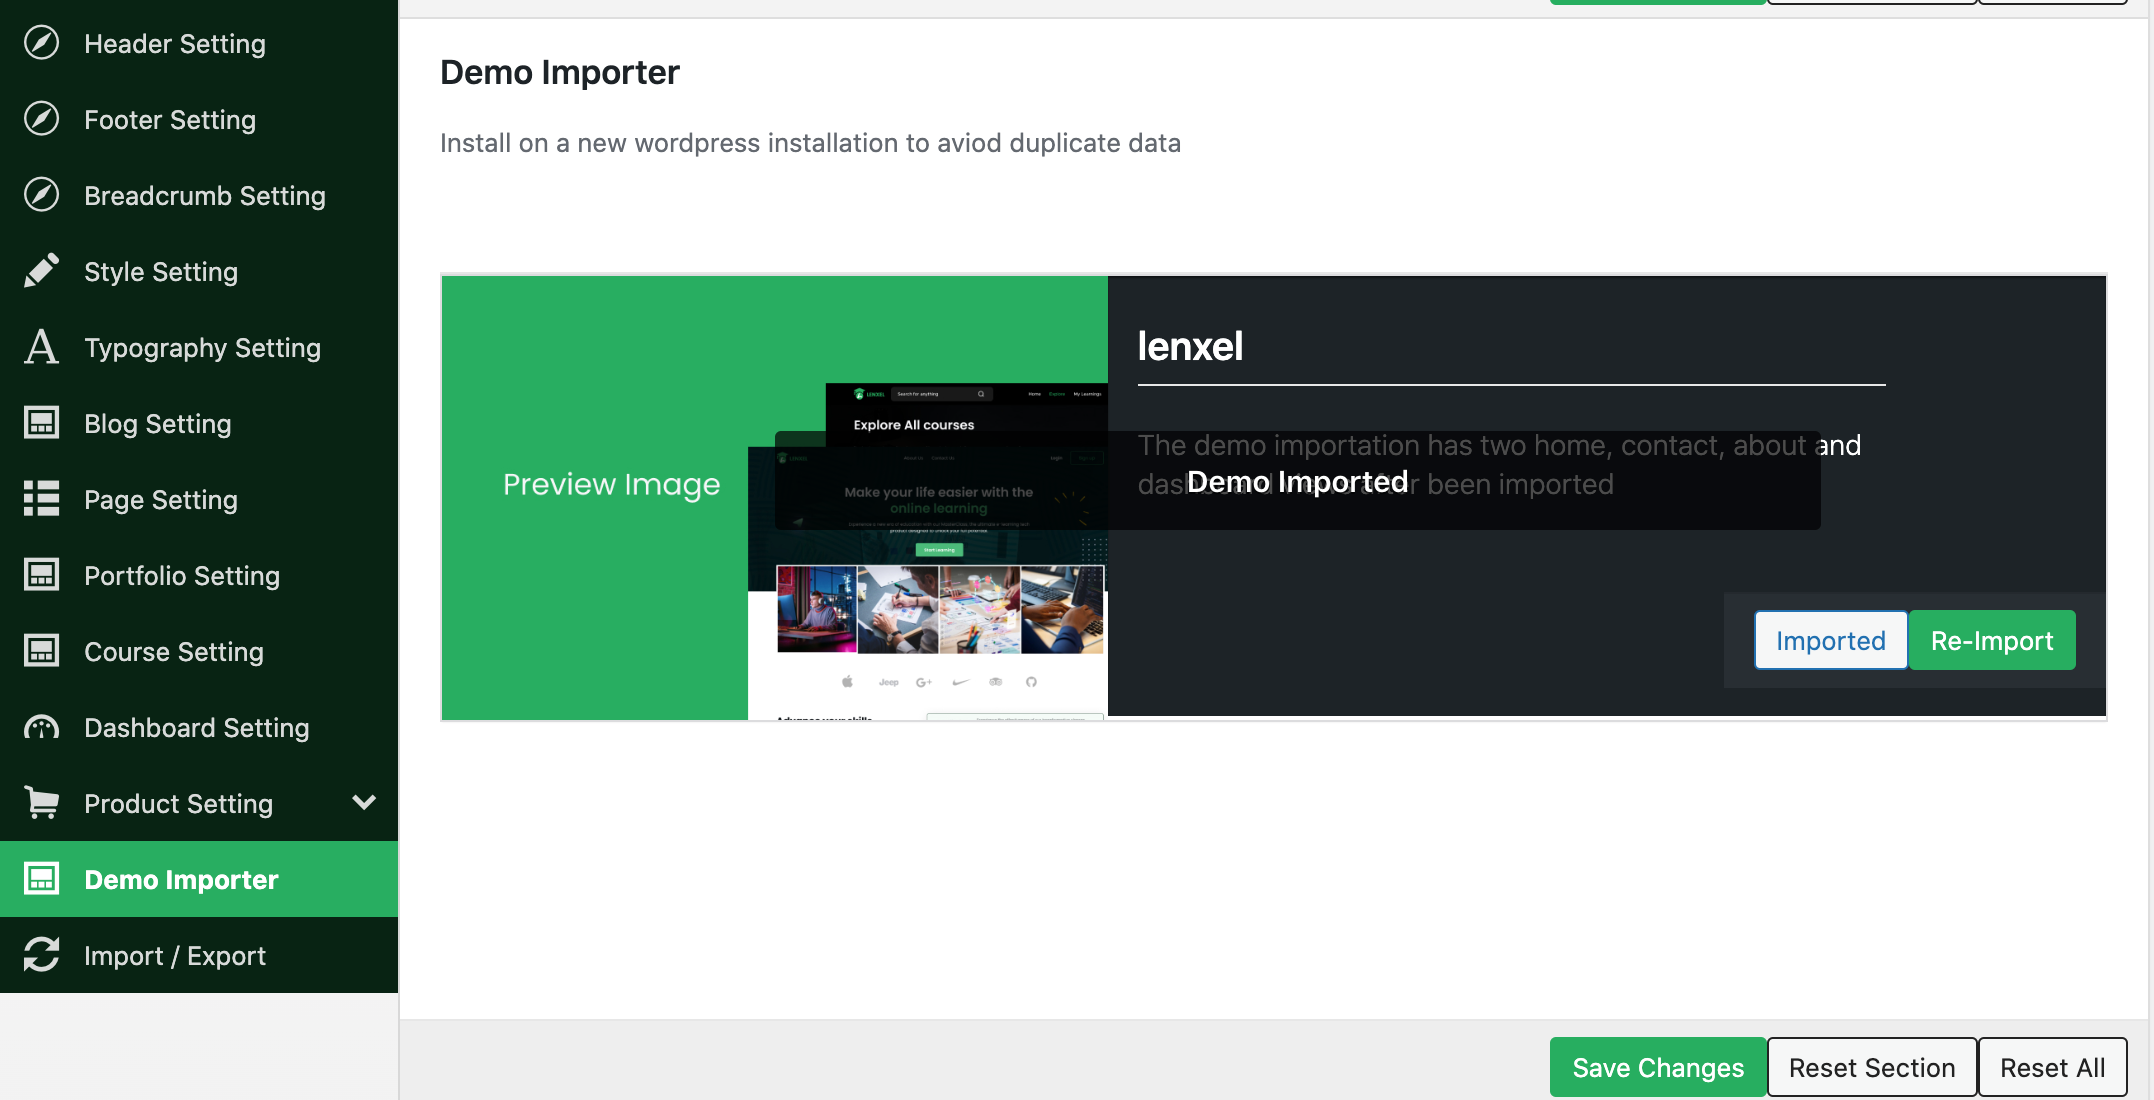
Task: Open Footer Setting section
Action: [x=199, y=119]
